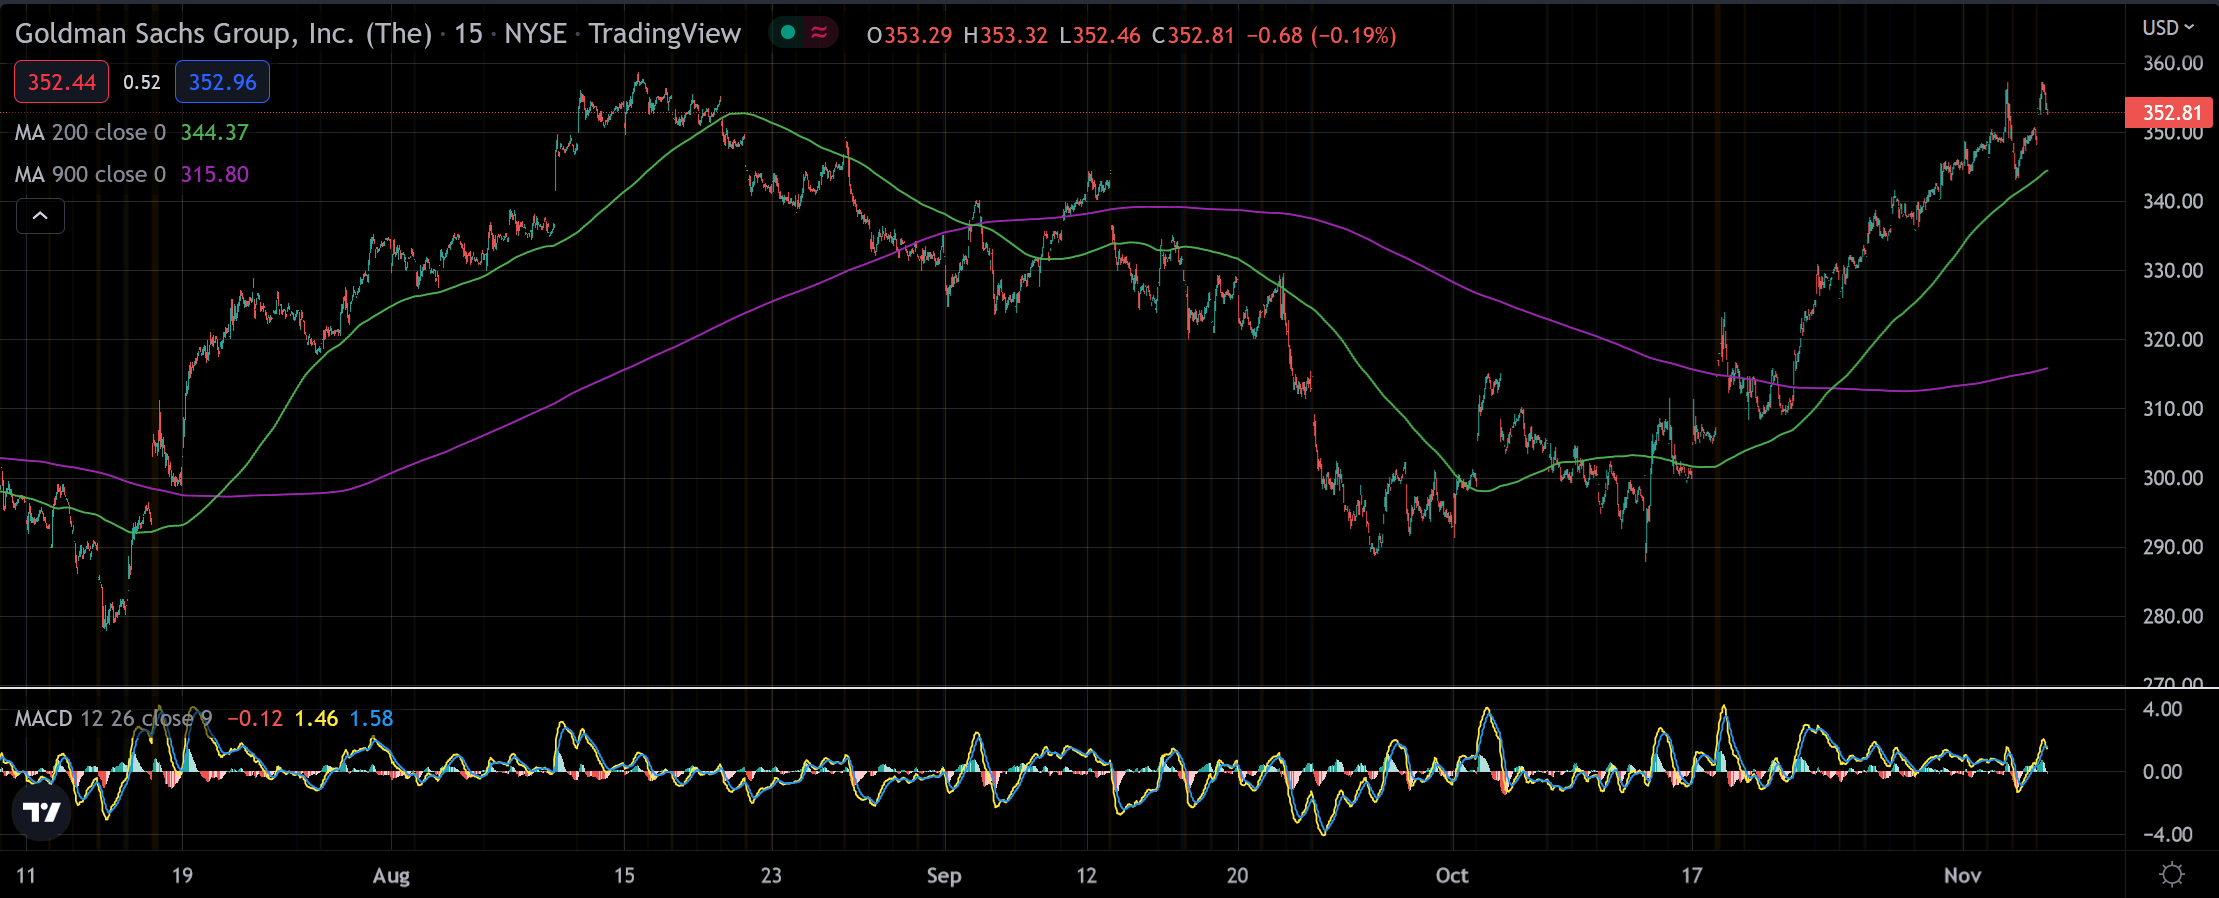Click the 280.00 price axis label

(x=2172, y=616)
